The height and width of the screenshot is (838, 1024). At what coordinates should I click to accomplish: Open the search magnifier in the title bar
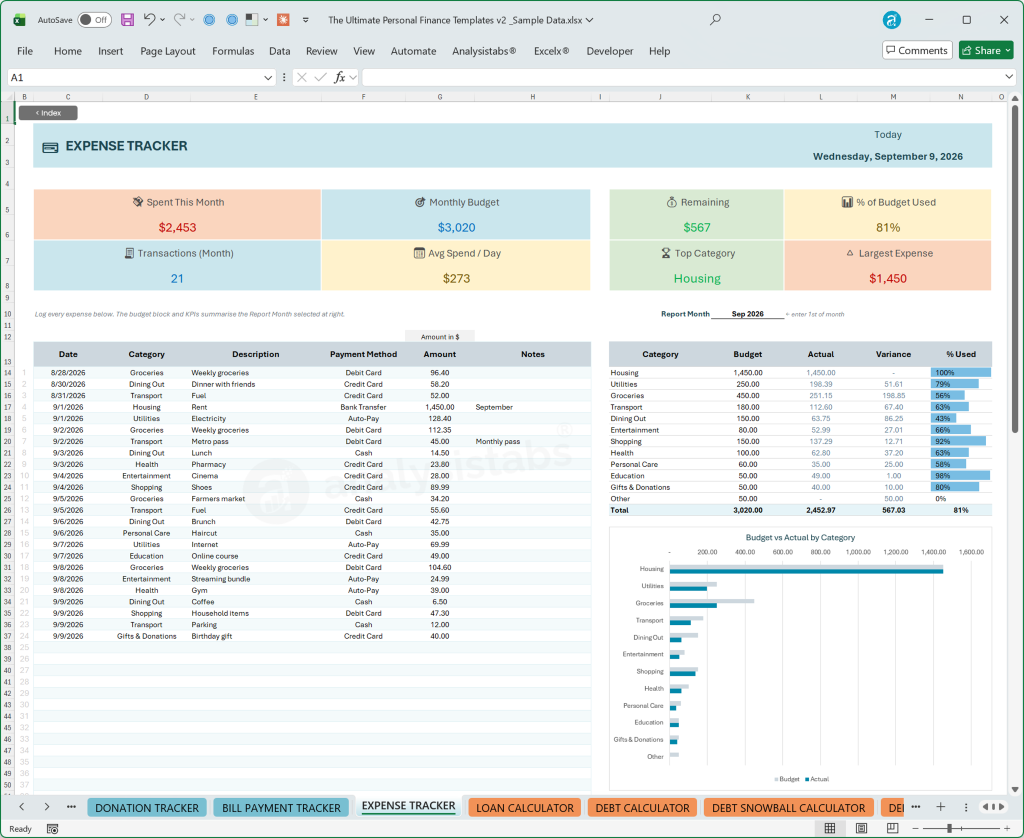click(x=715, y=20)
